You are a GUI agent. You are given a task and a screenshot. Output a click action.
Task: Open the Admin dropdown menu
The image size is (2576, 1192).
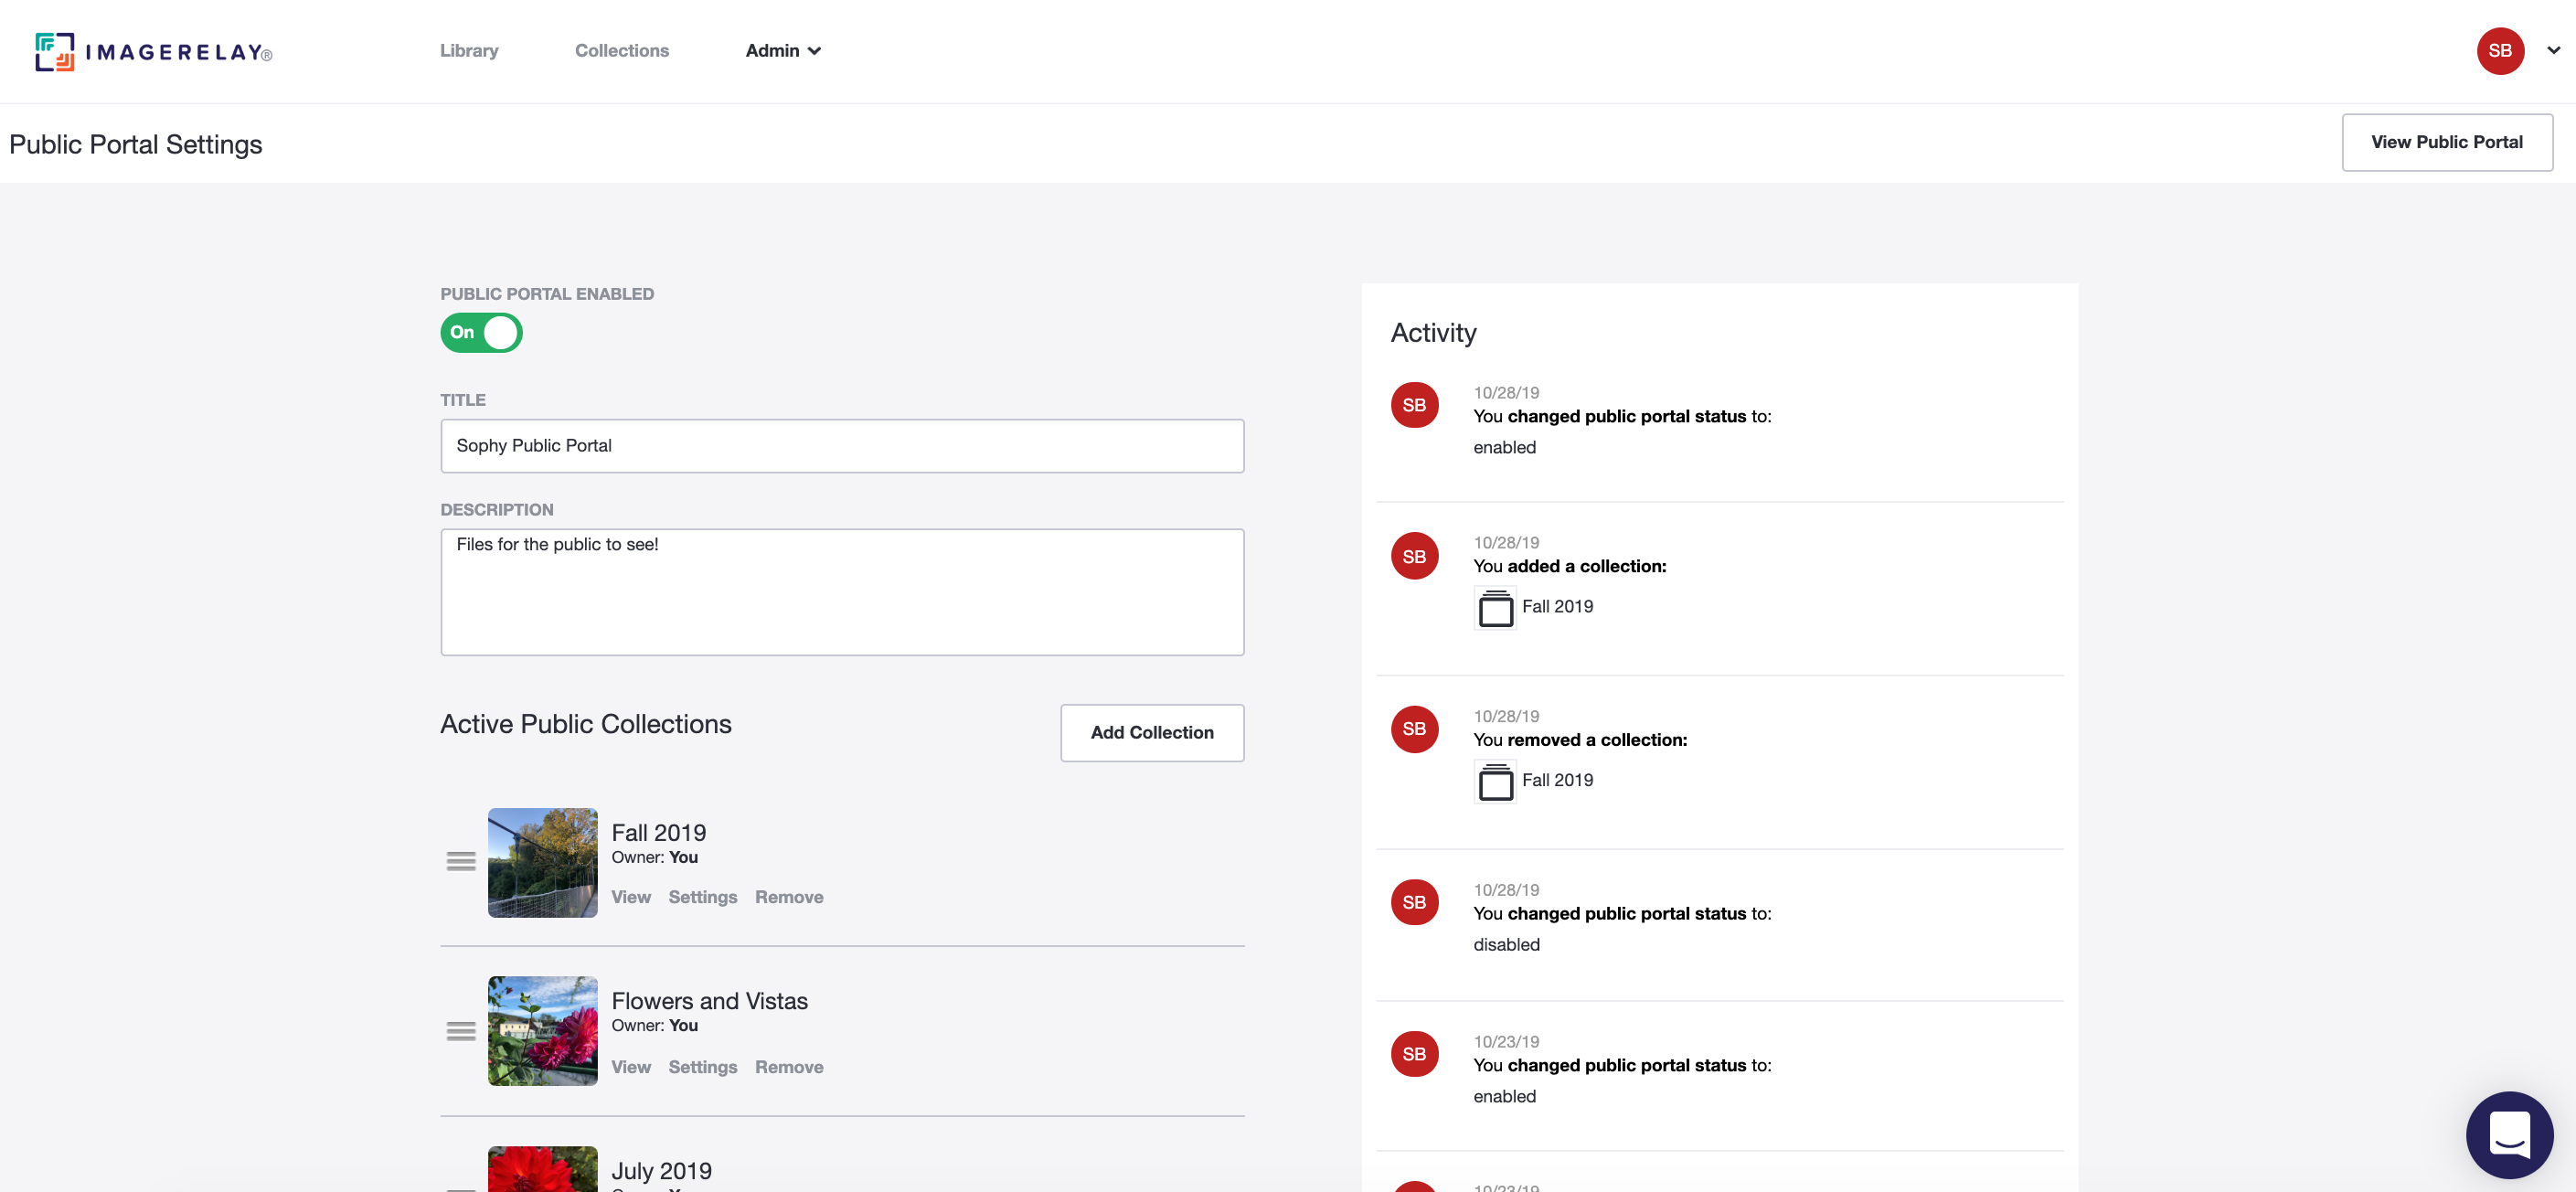[x=783, y=51]
